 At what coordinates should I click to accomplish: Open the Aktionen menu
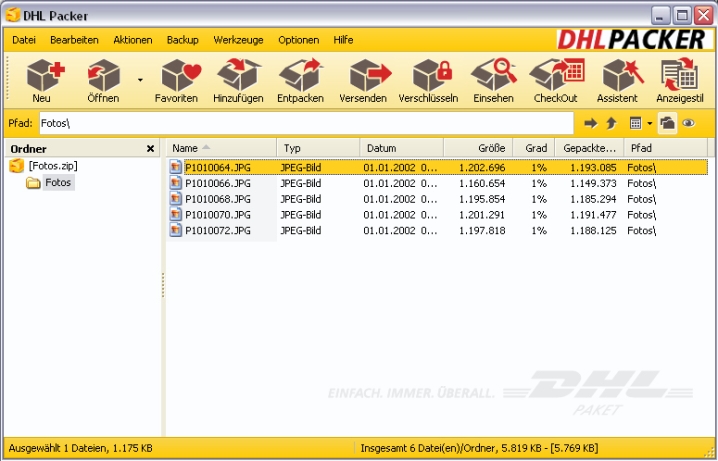coord(133,40)
